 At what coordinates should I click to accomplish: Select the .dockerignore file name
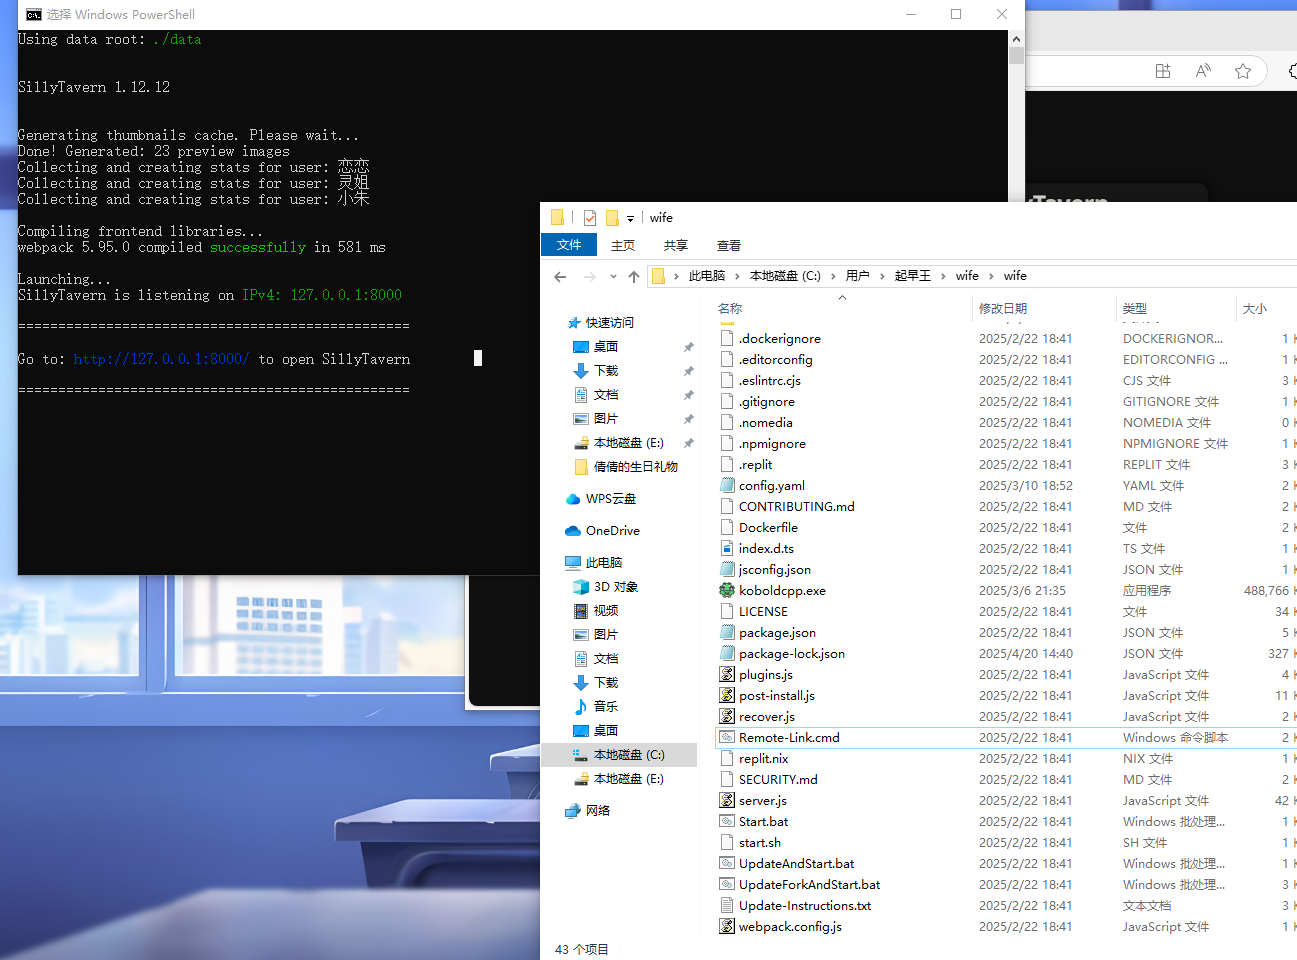[780, 338]
